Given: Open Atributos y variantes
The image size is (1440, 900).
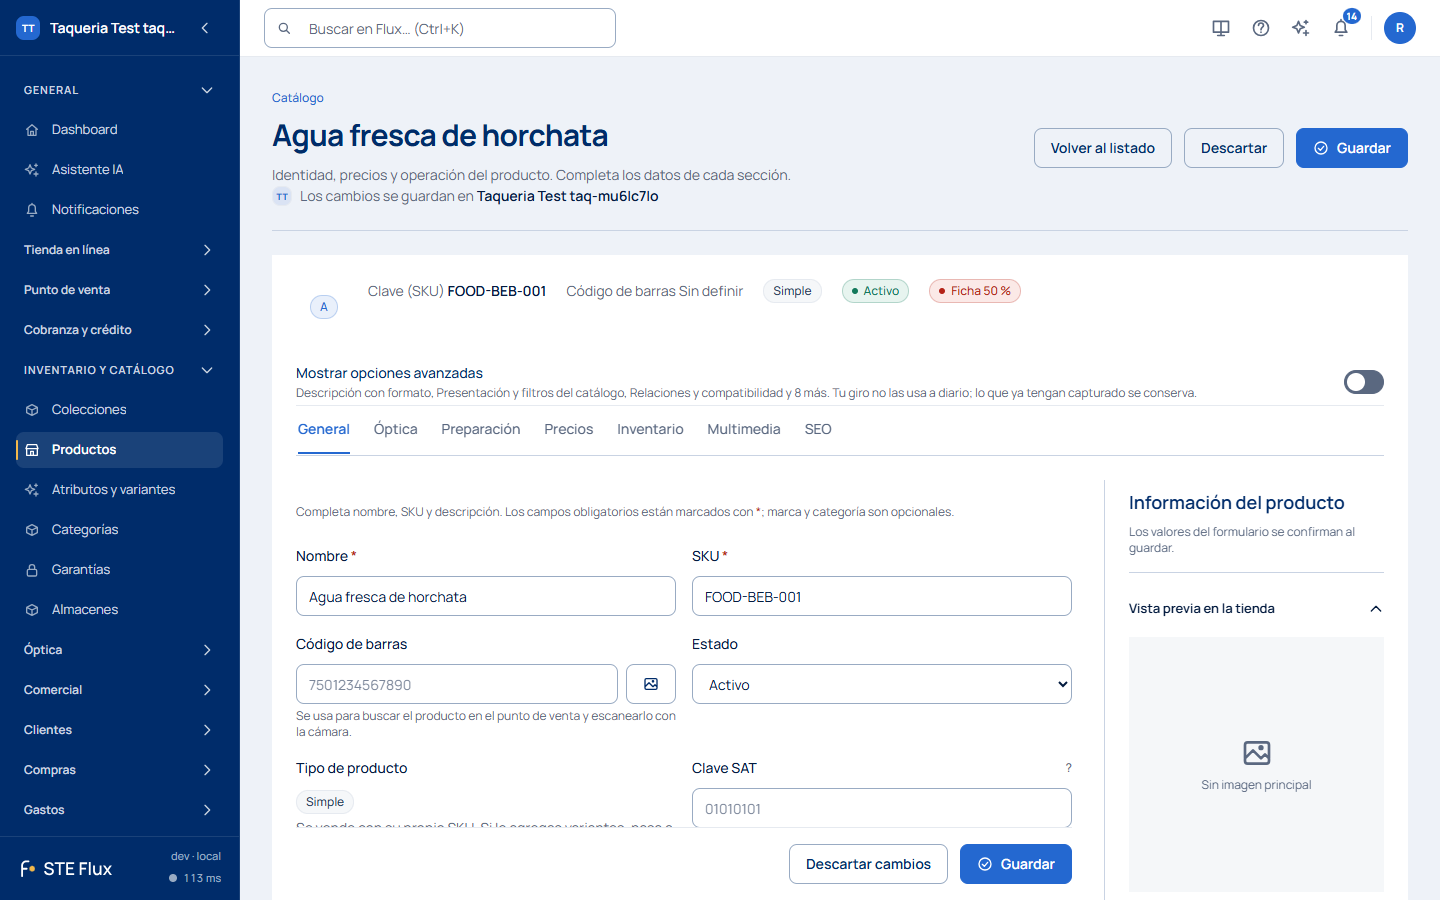Looking at the screenshot, I should tap(119, 490).
